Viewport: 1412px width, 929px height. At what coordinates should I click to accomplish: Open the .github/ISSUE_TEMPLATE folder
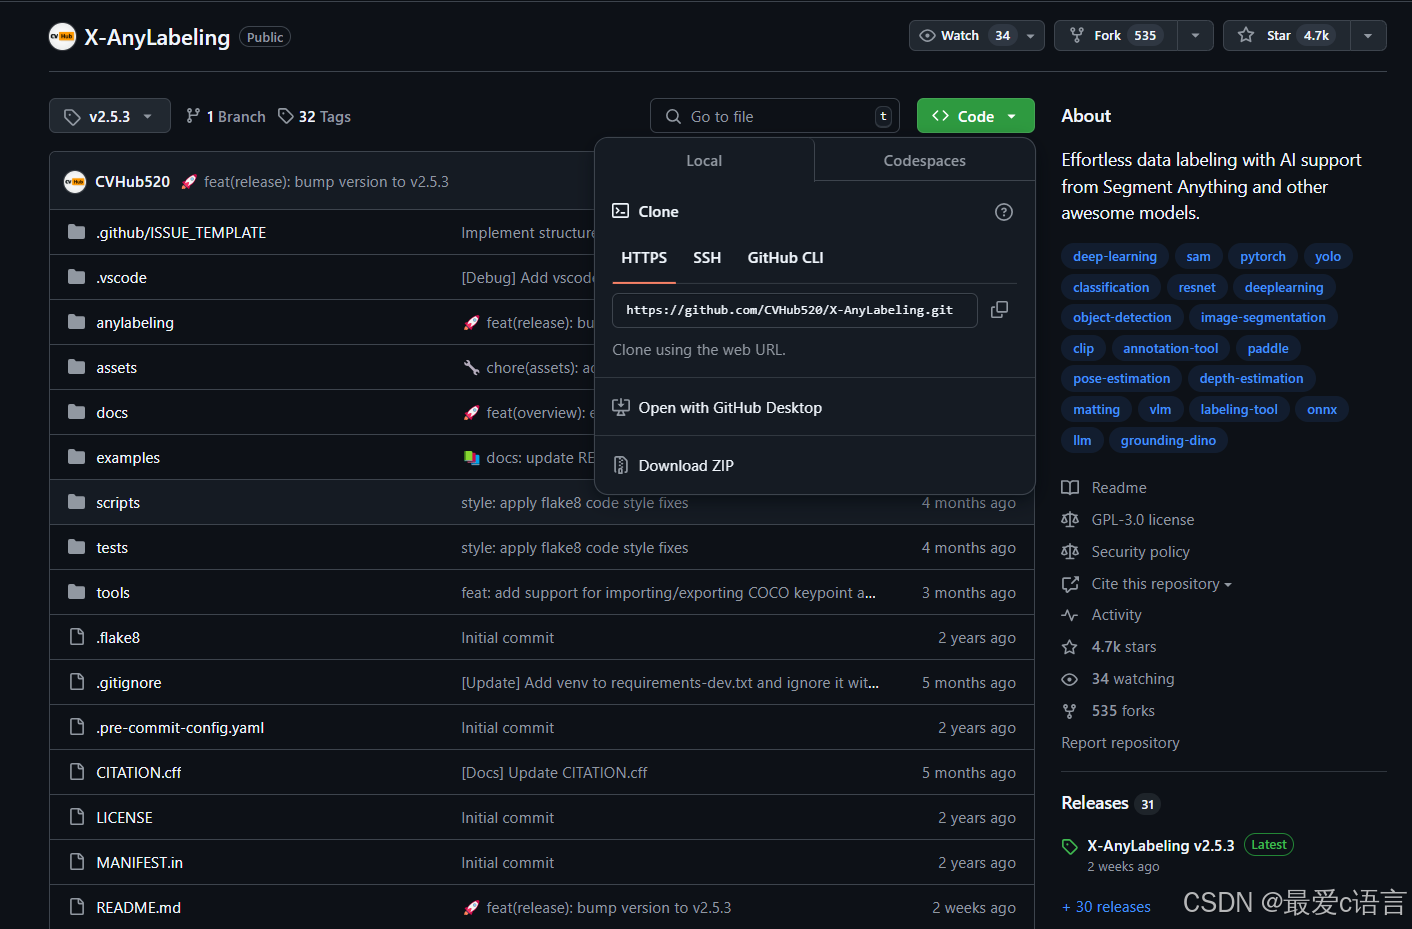181,233
